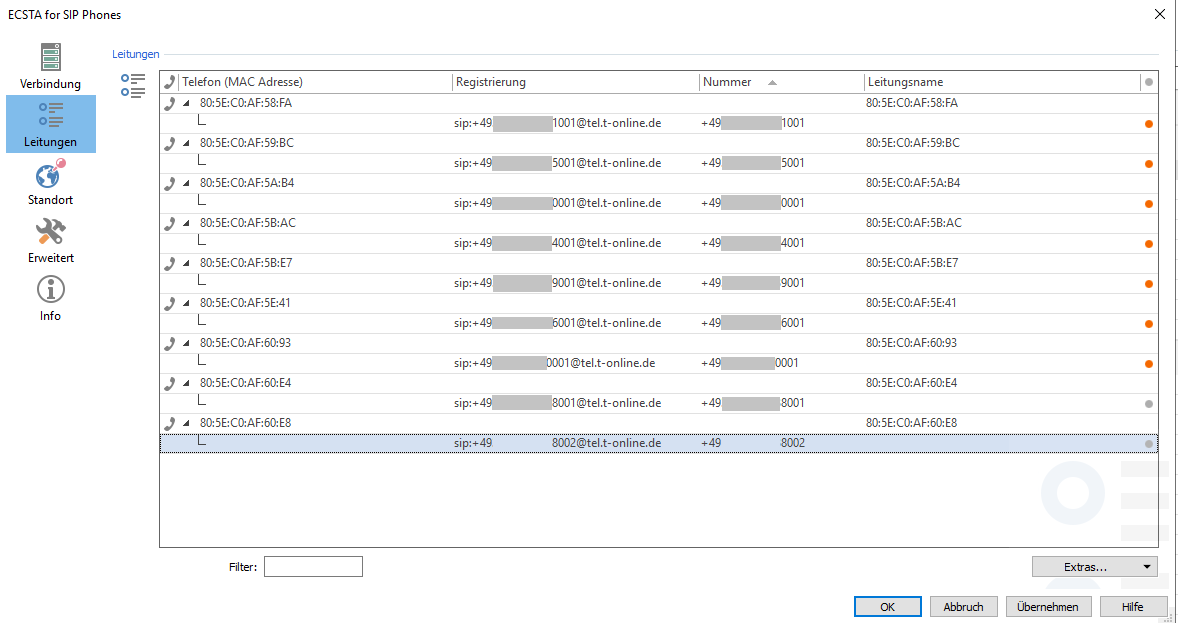Image resolution: width=1178 pixels, height=623 pixels.
Task: Collapse the 80:5E:C0:AF:59:BC phone entry
Action: 186,144
